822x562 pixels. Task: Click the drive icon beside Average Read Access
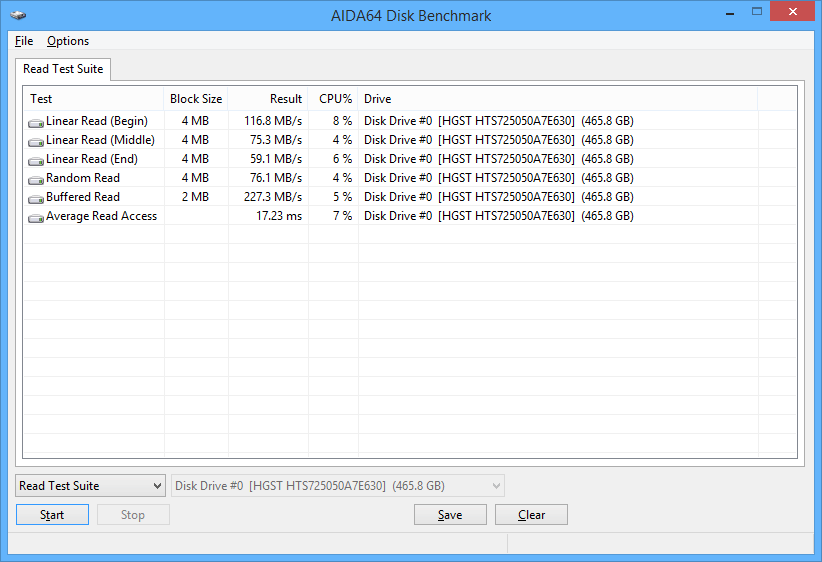[36, 218]
